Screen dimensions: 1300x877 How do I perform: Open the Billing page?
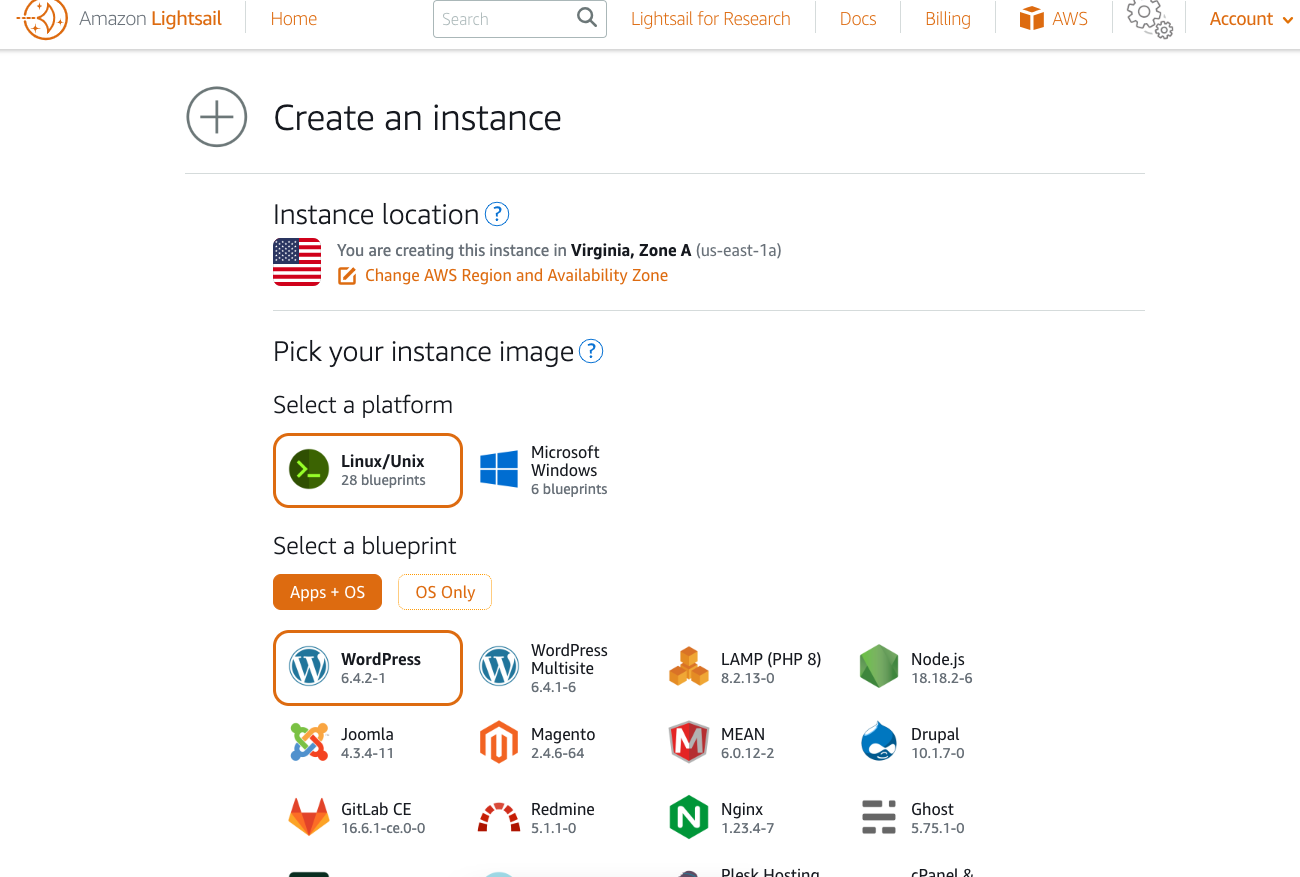pos(948,19)
